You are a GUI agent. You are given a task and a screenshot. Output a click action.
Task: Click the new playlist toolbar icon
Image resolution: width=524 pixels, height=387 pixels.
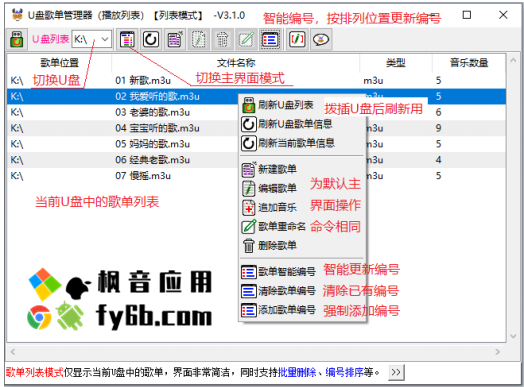point(175,39)
